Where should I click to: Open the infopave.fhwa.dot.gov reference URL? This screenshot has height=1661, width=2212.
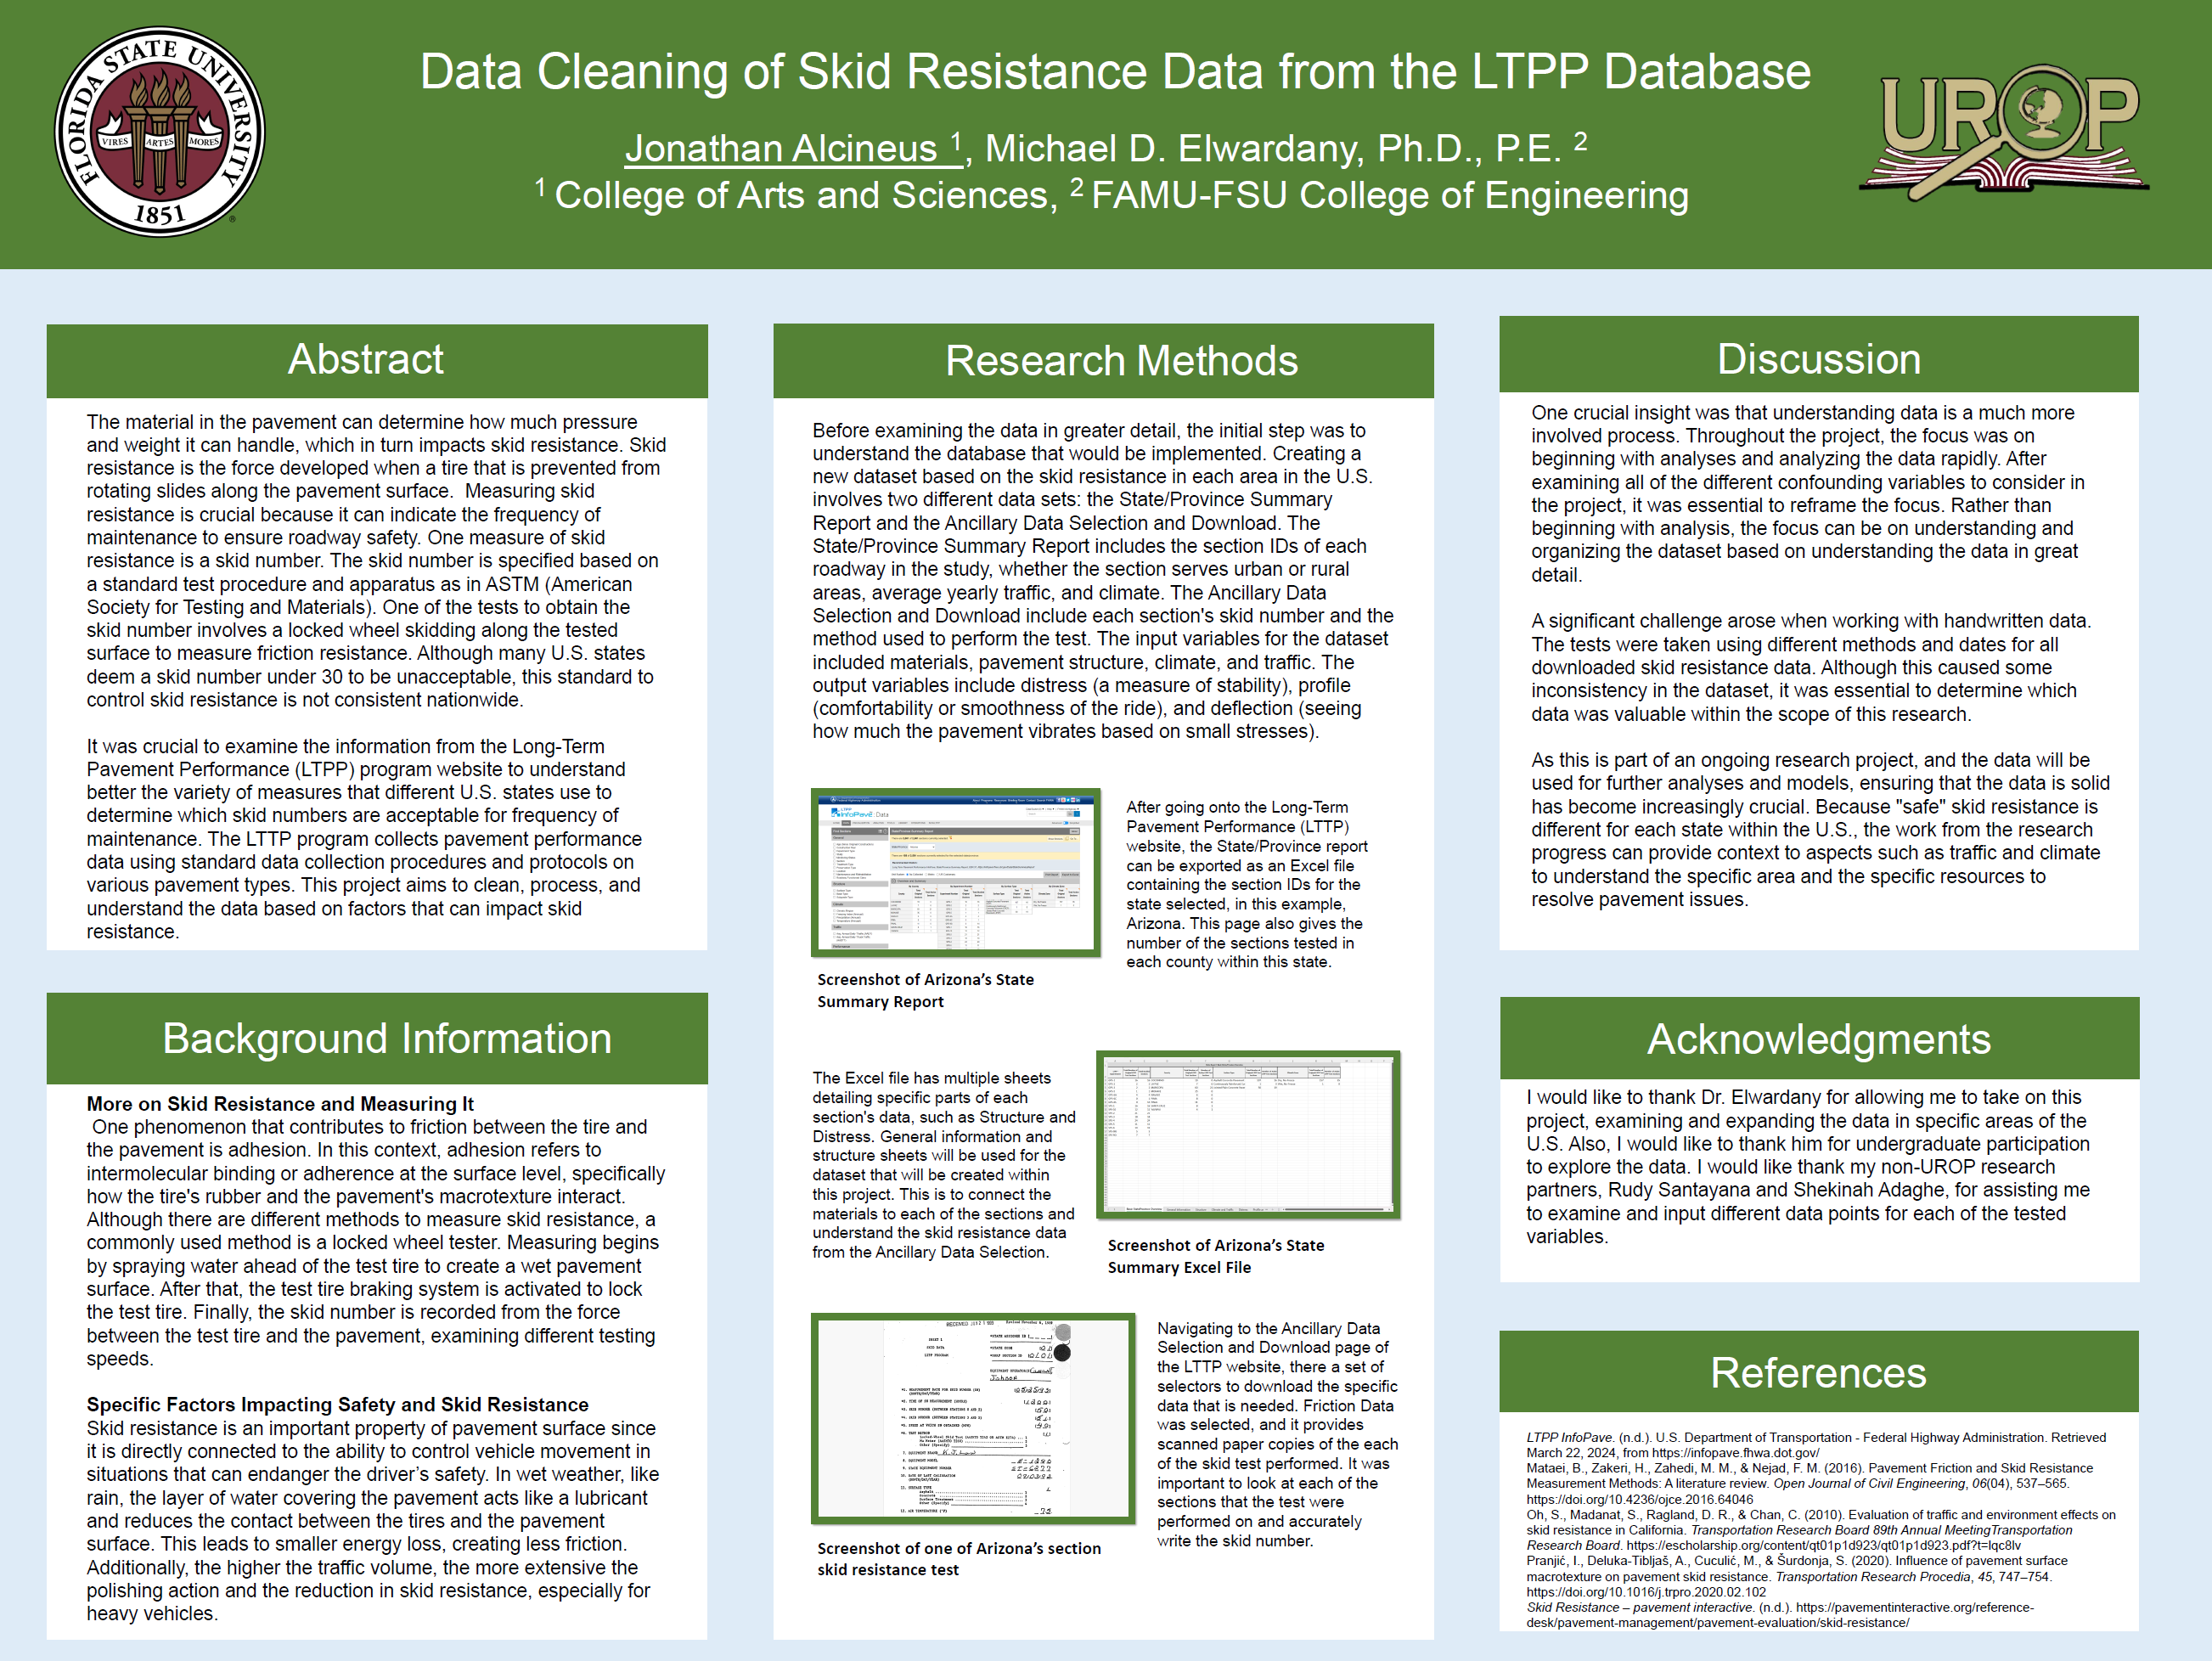click(x=1734, y=1453)
